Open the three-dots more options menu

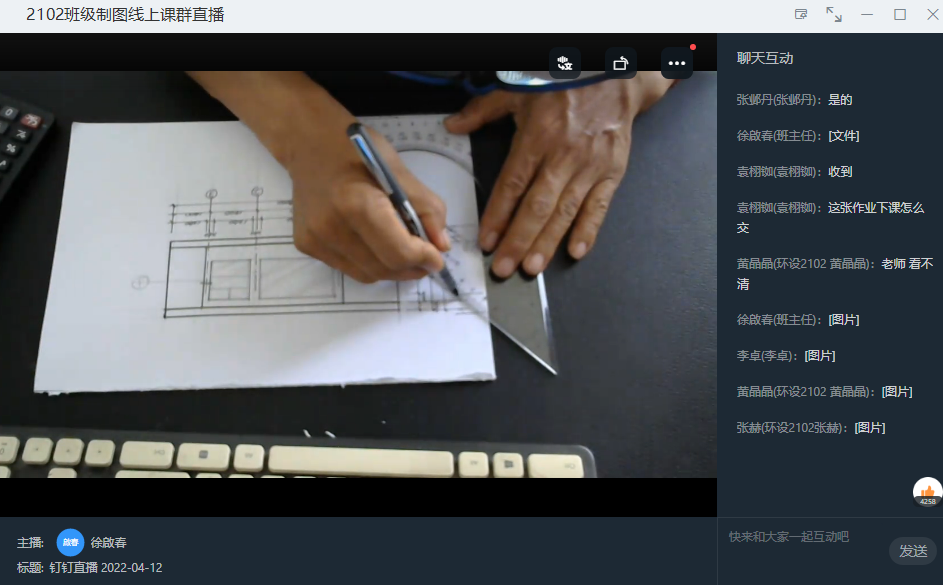tap(677, 63)
